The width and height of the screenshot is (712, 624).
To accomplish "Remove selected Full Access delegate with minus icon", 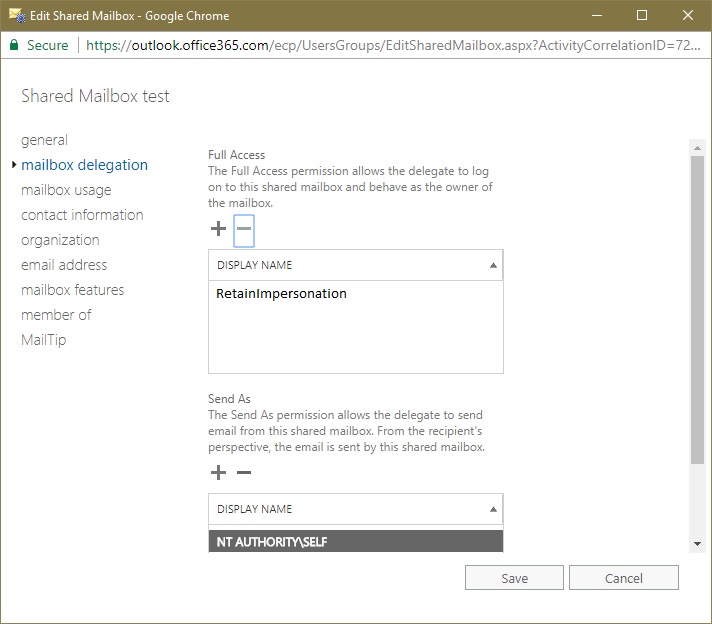I will point(244,231).
